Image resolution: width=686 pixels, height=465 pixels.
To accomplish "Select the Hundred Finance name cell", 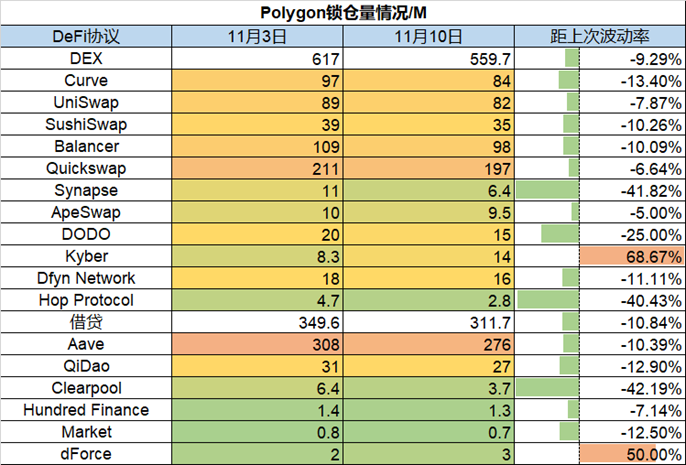I will (x=86, y=410).
